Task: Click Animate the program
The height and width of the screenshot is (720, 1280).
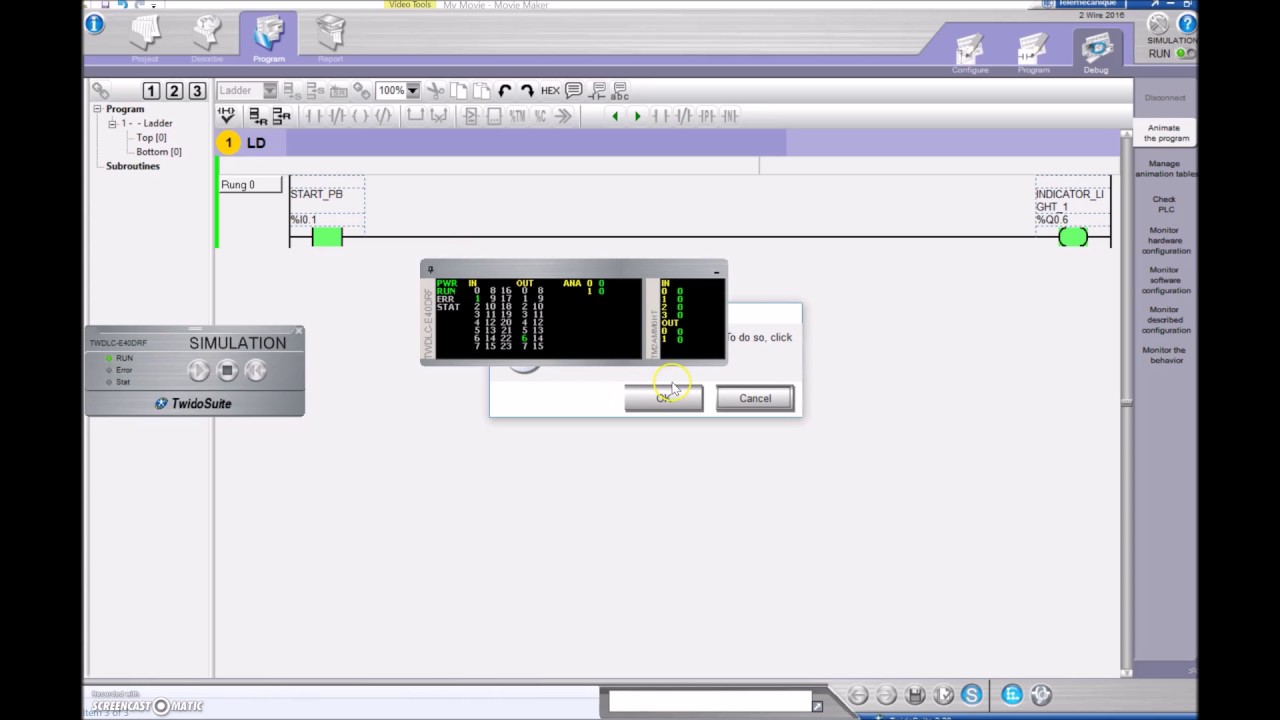Action: (1164, 133)
